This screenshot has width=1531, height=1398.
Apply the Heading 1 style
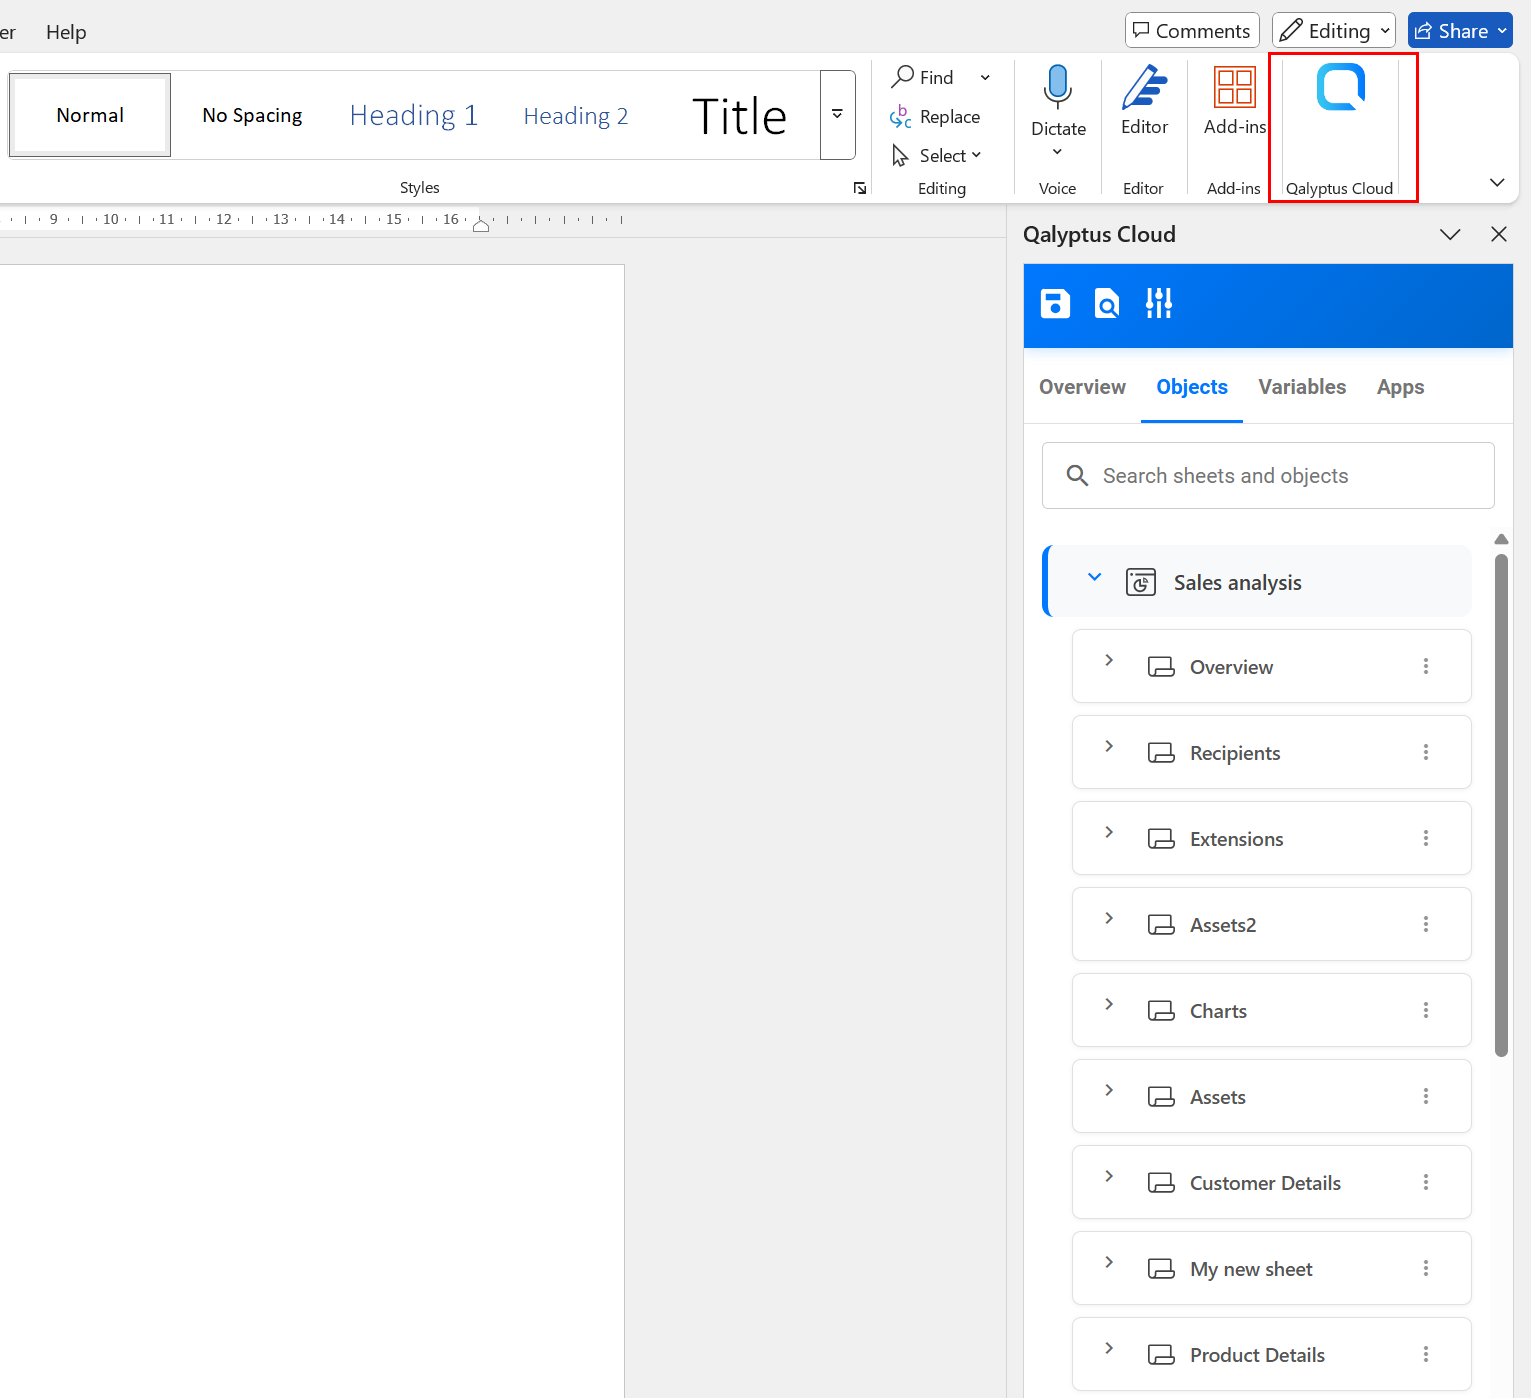point(413,116)
